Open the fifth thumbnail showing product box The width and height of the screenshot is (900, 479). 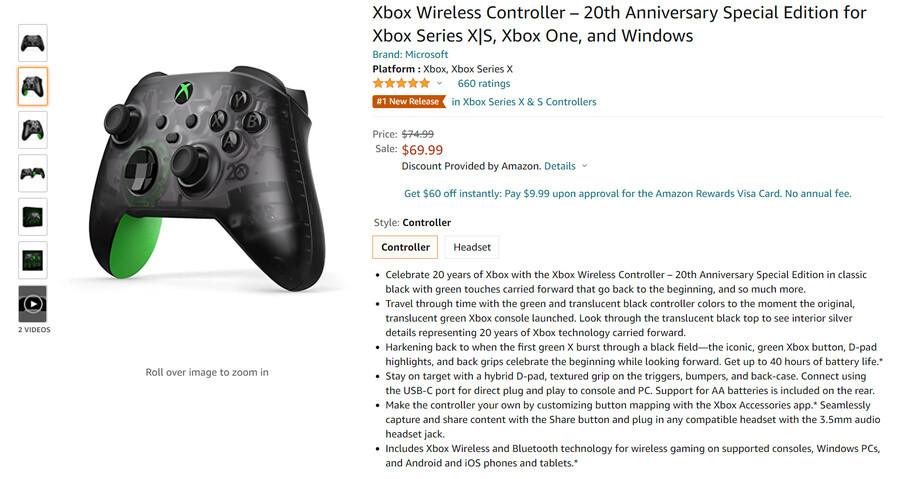[33, 217]
